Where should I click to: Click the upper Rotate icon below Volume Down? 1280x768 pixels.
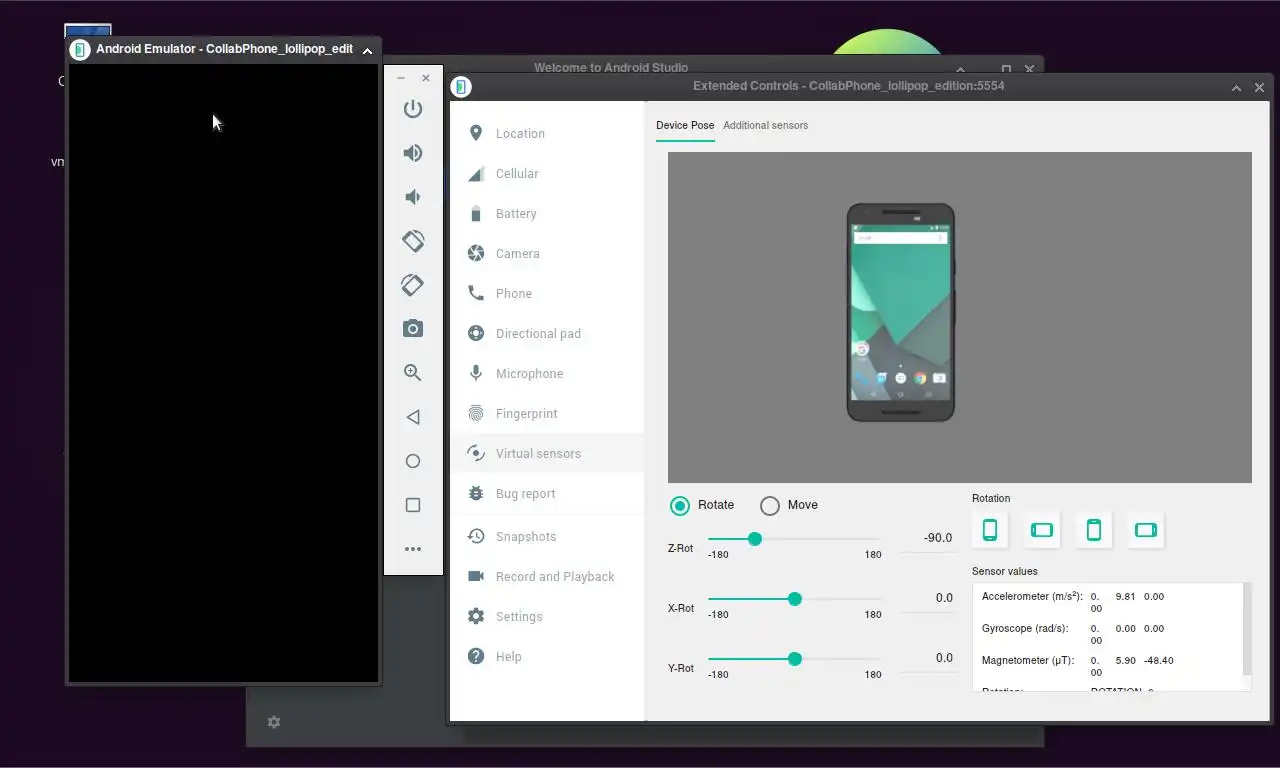413,241
